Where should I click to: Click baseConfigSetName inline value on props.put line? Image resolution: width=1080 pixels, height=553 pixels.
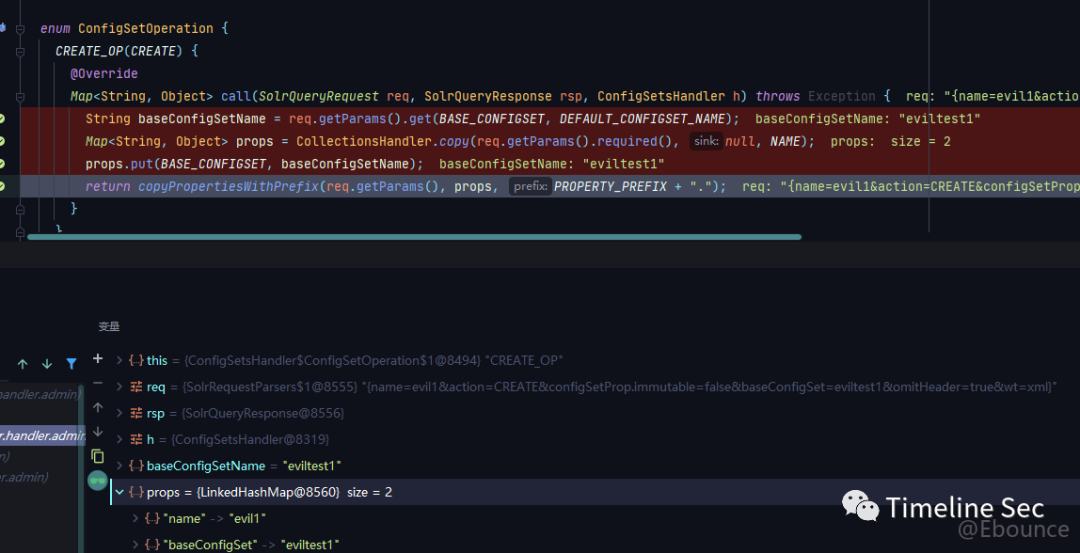(x=552, y=164)
